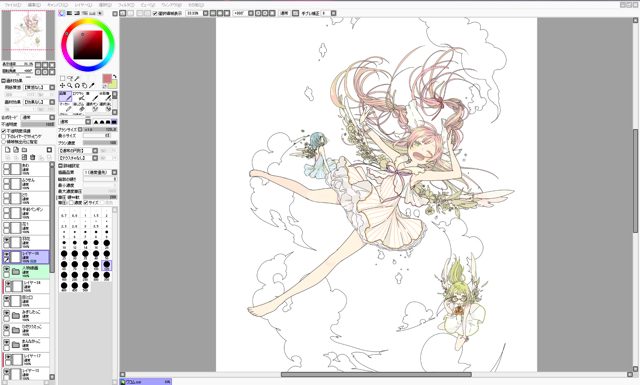The height and width of the screenshot is (385, 640).
Task: Select the lasso selection tool
Action: pos(70,78)
